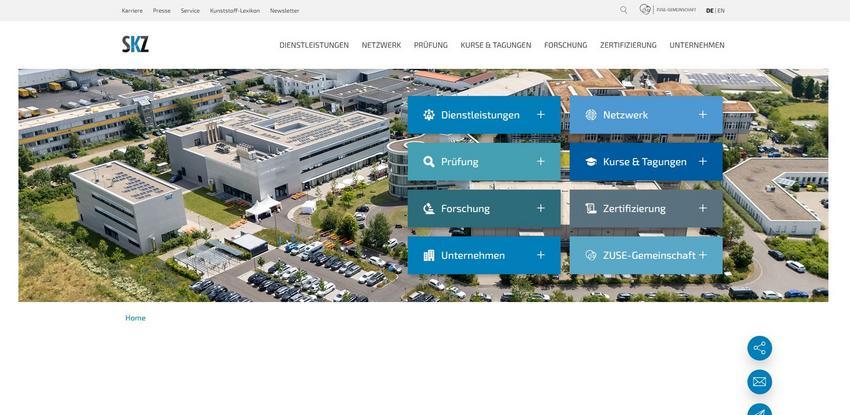Click the Unternehmen building icon
The height and width of the screenshot is (415, 850).
point(429,255)
